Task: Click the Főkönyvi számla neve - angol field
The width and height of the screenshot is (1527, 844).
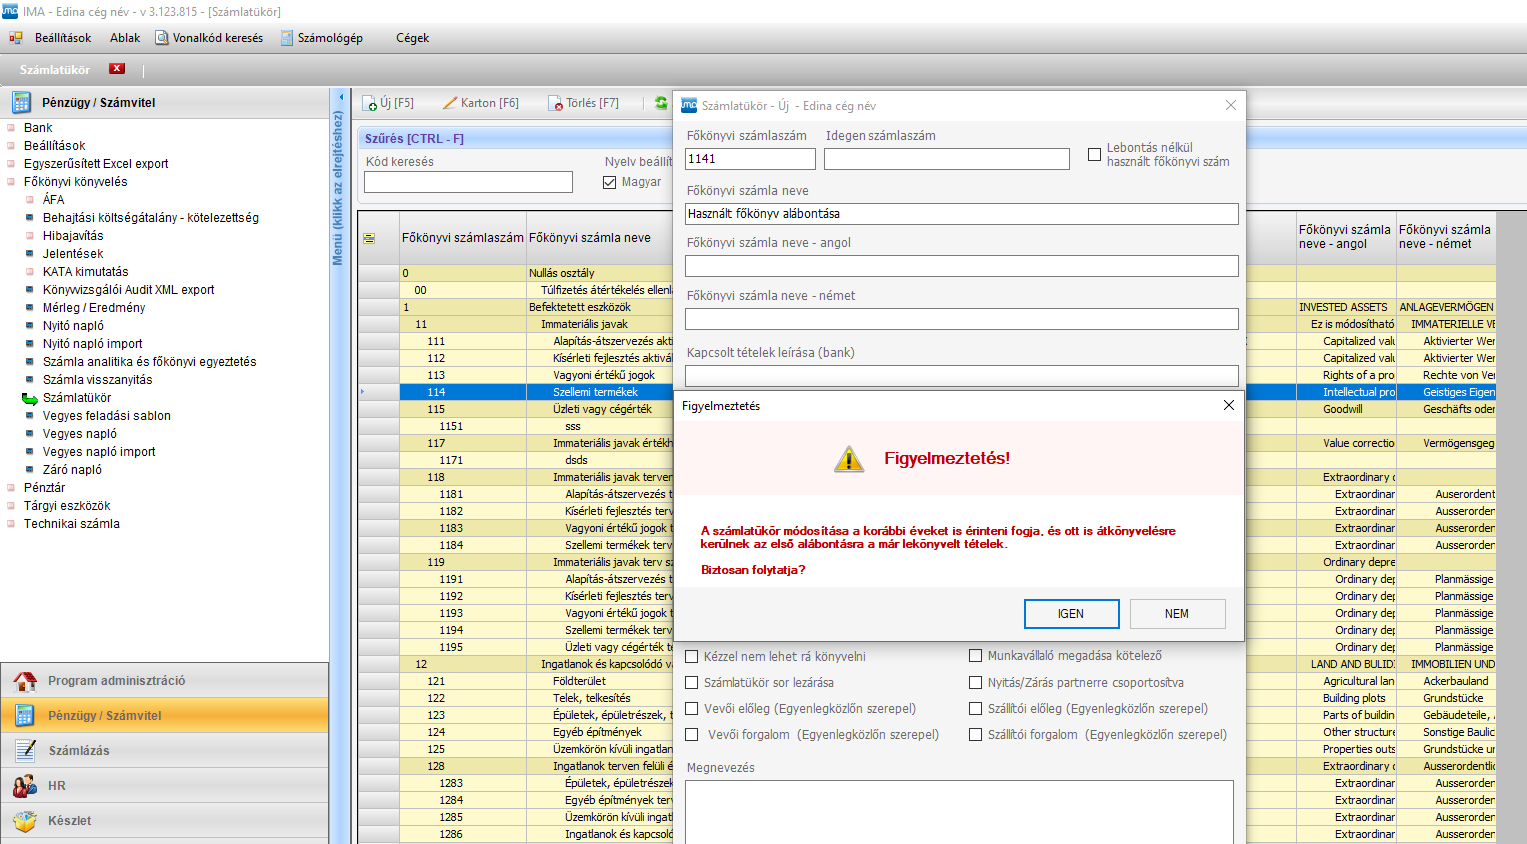Action: 962,266
